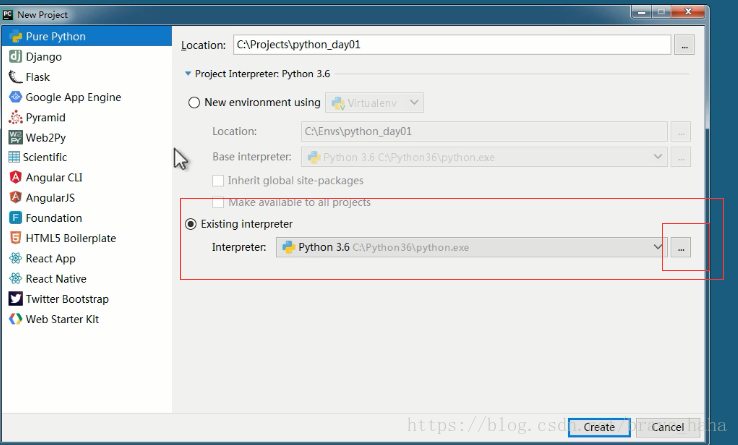Click the Web Starter Kit icon

[x=16, y=319]
